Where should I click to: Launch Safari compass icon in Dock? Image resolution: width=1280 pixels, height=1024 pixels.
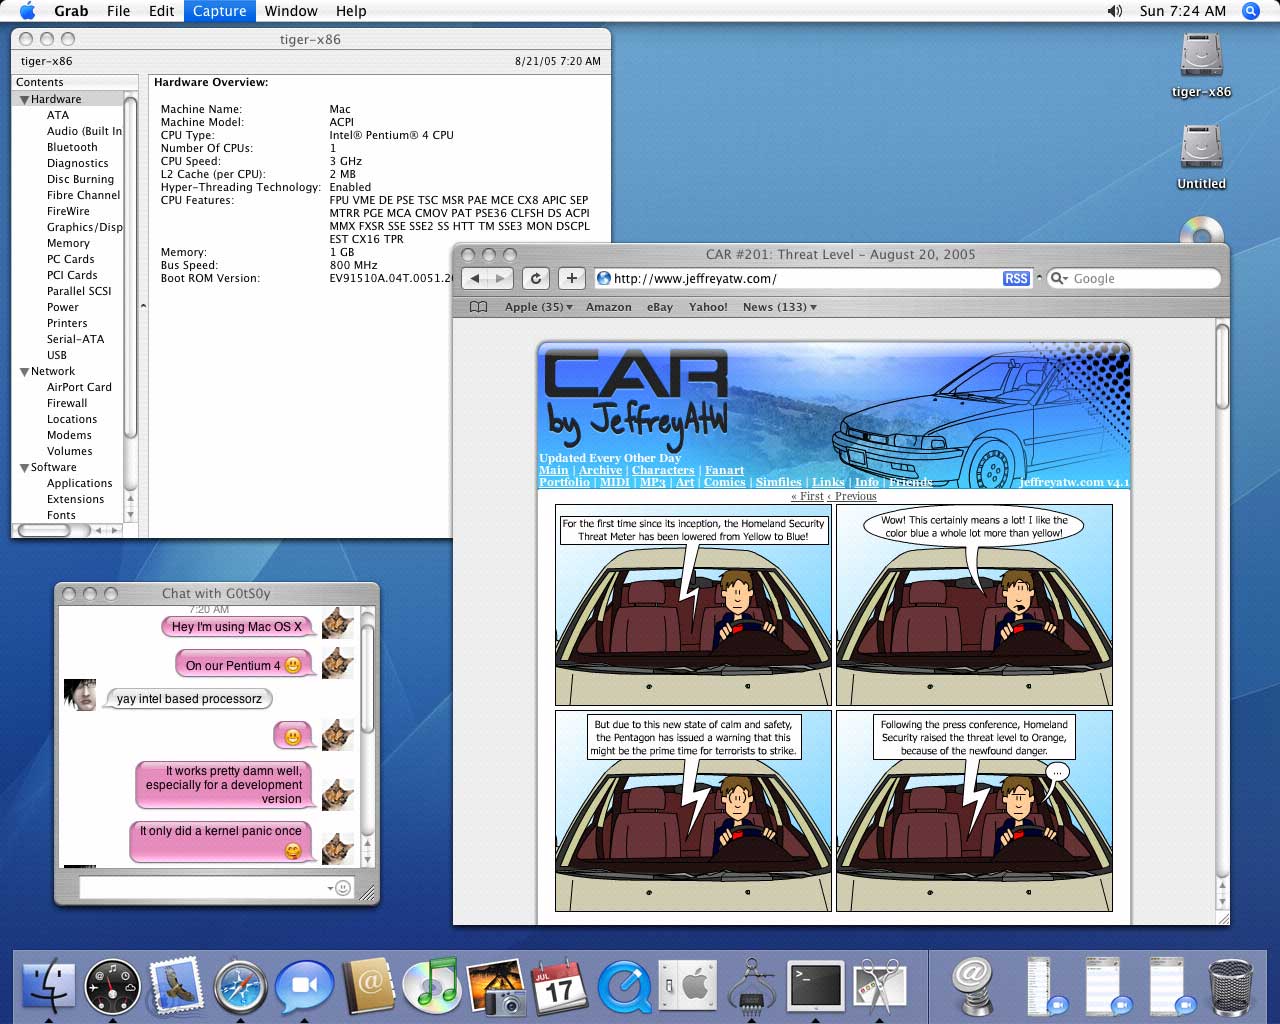click(240, 985)
